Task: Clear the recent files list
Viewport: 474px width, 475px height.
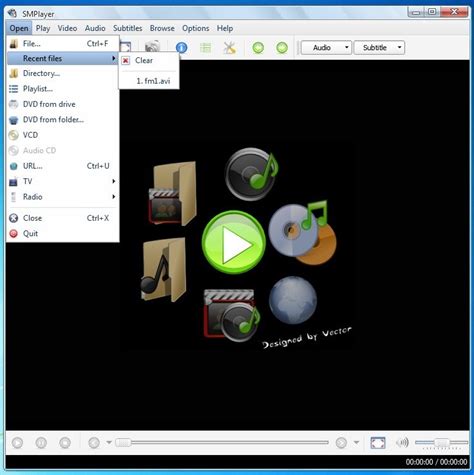Action: tap(149, 60)
